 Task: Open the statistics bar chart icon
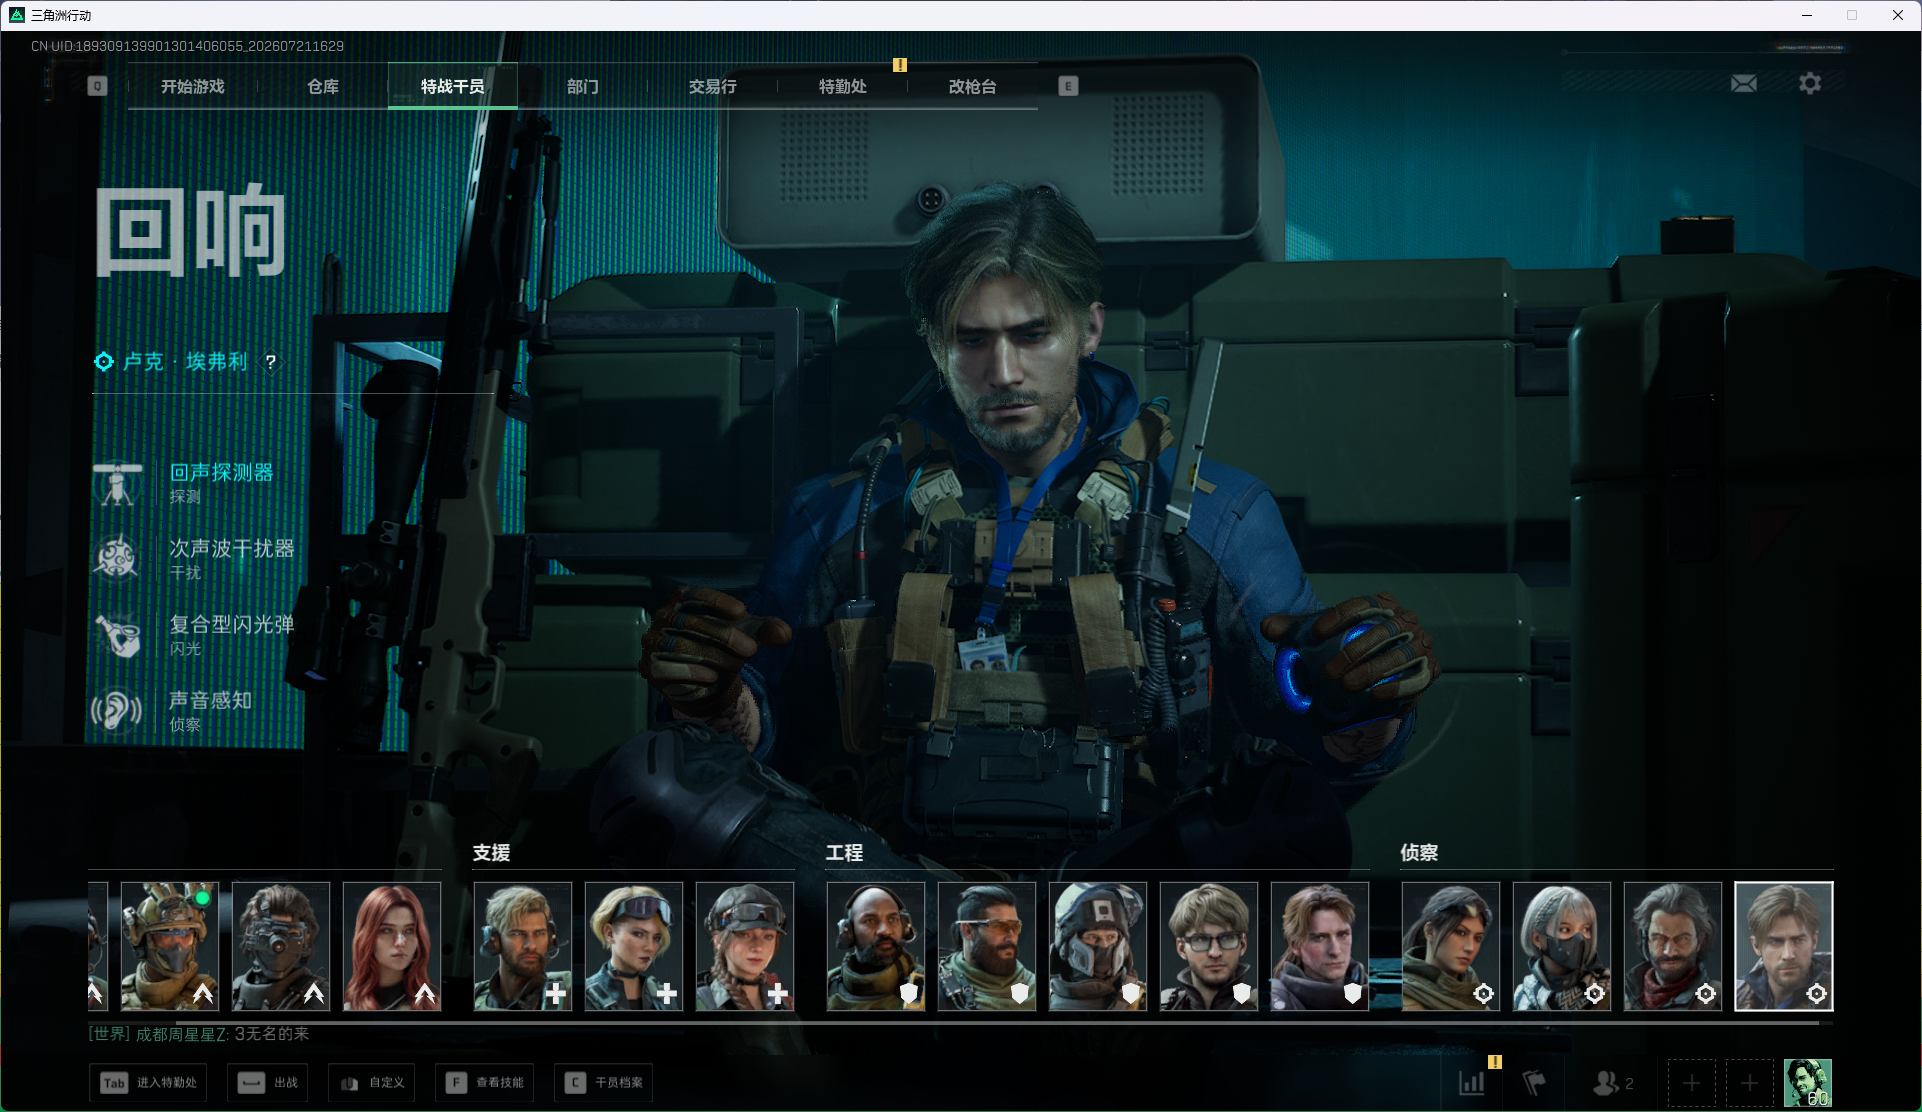pos(1472,1083)
